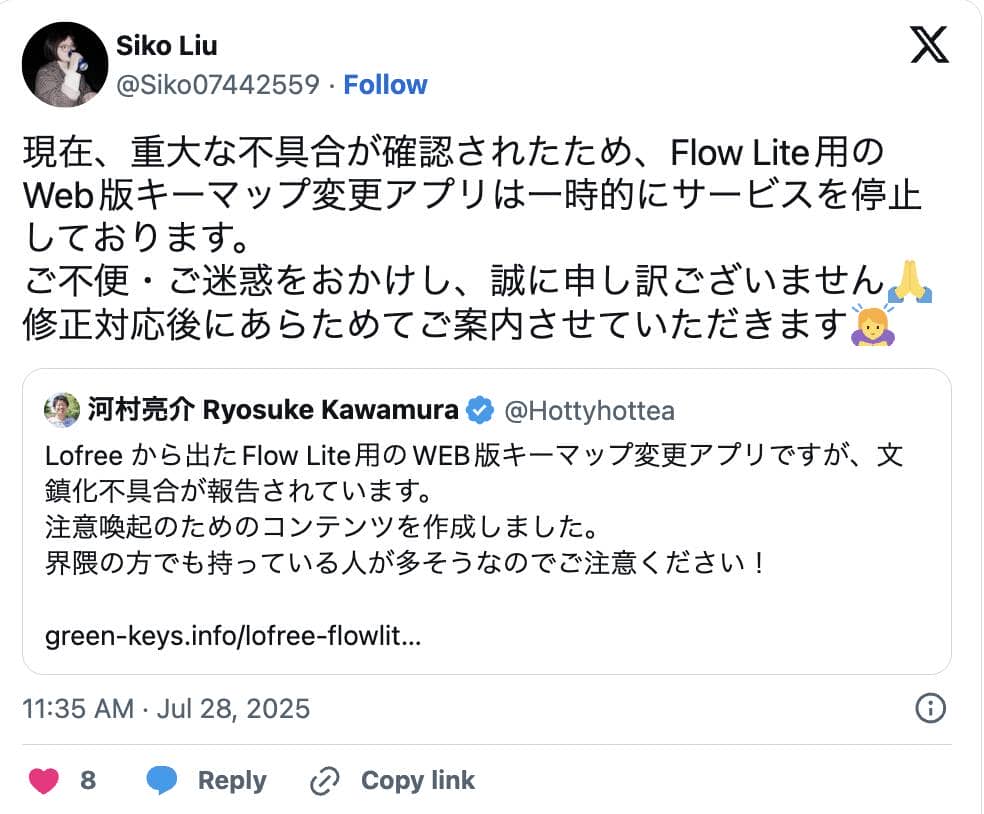Click the copy link chain icon
Viewport: 984px width, 814px height.
tap(325, 781)
